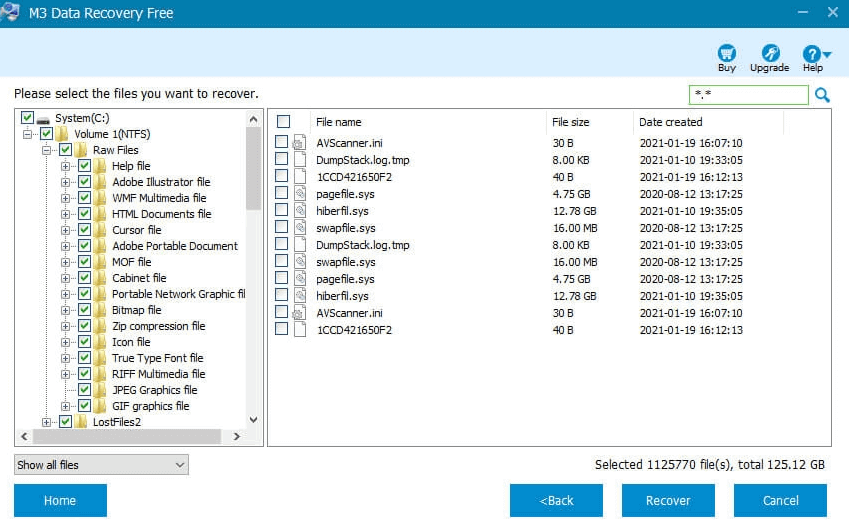Toggle the select-all checkbox in file list header
Screen dimensions: 849x529
283,122
